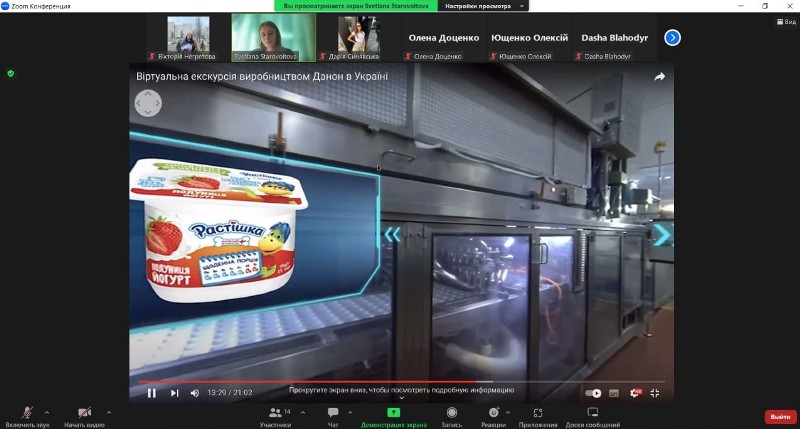Open Приложения apps panel
Image resolution: width=800 pixels, height=429 pixels.
click(538, 416)
